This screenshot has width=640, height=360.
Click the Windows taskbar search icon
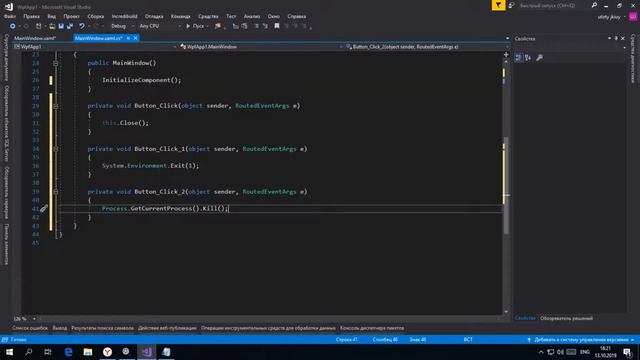coord(29,352)
